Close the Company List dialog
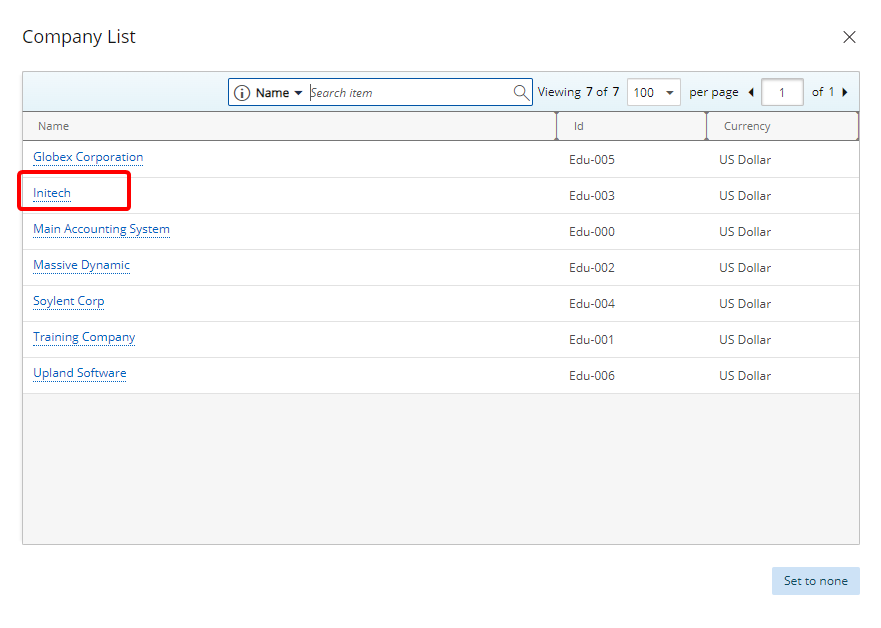Viewport: 881px width, 628px height. click(849, 37)
